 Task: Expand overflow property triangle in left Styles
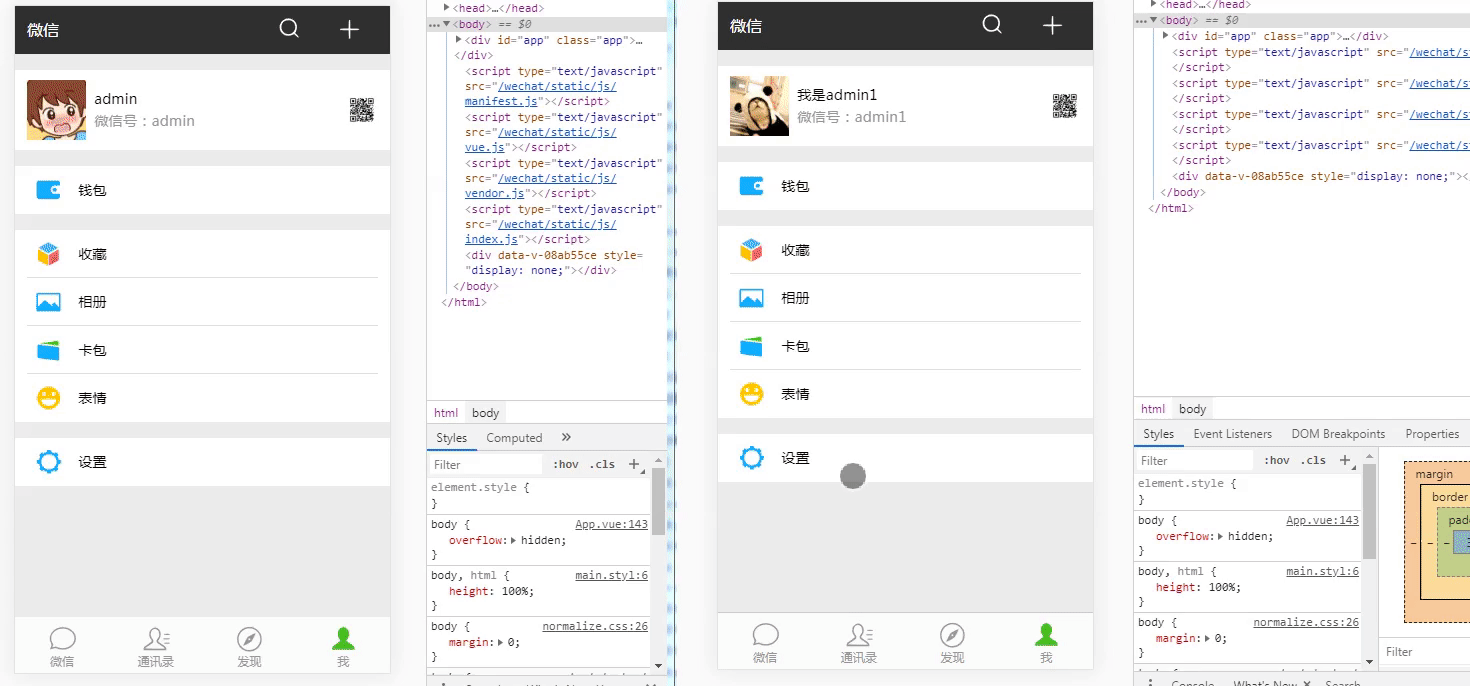click(x=515, y=540)
